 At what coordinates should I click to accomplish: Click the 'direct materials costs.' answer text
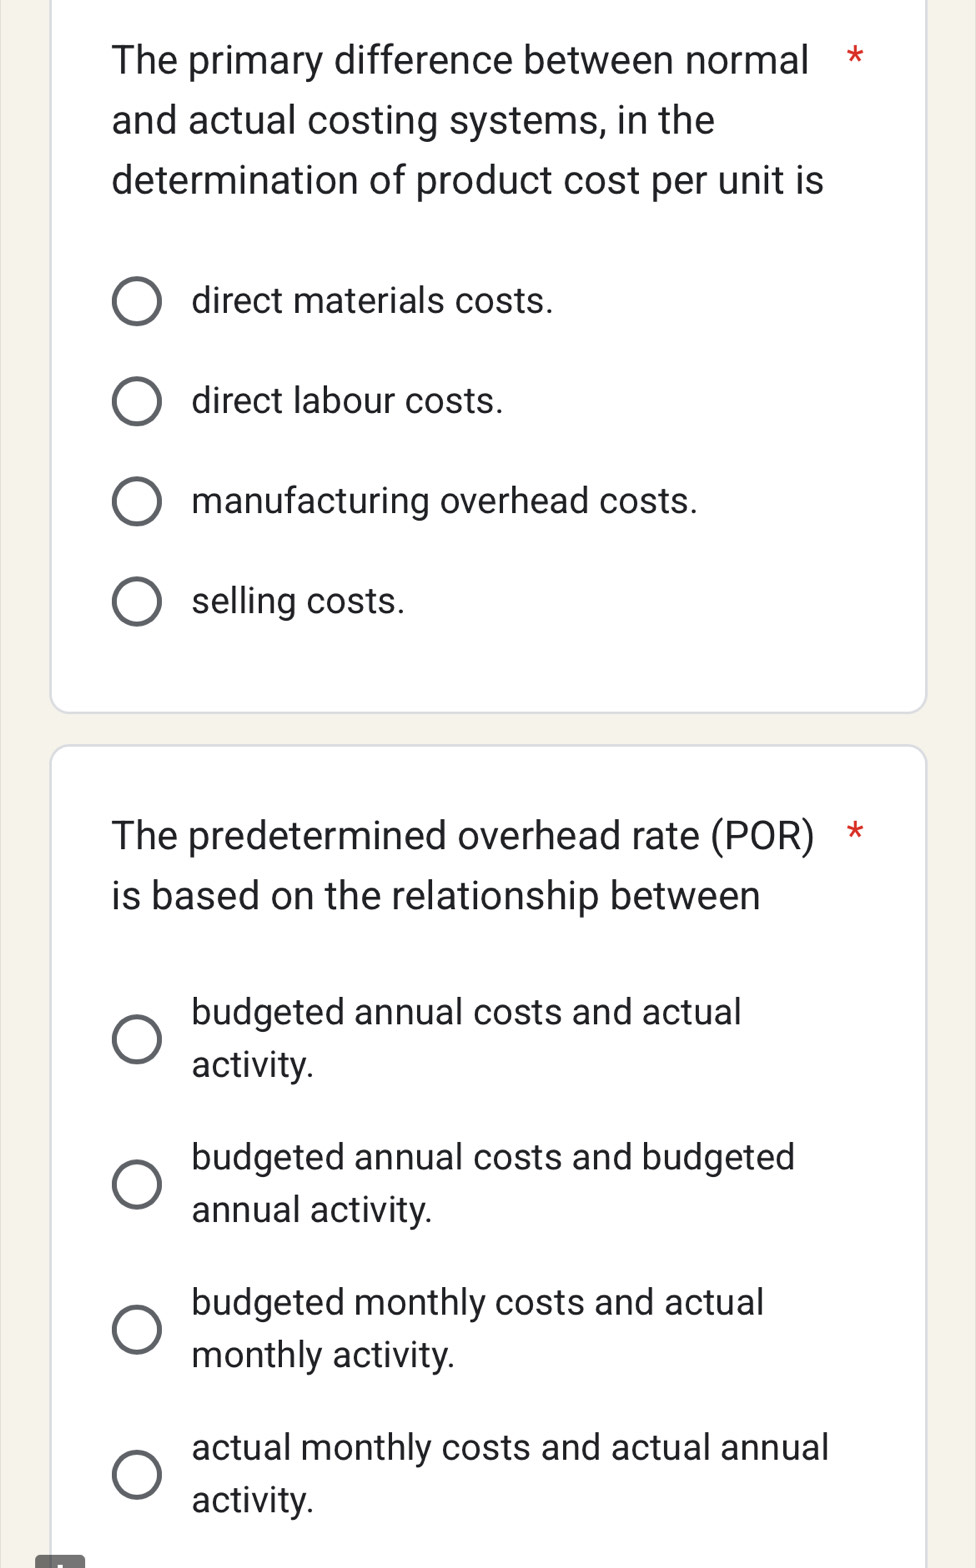[372, 301]
